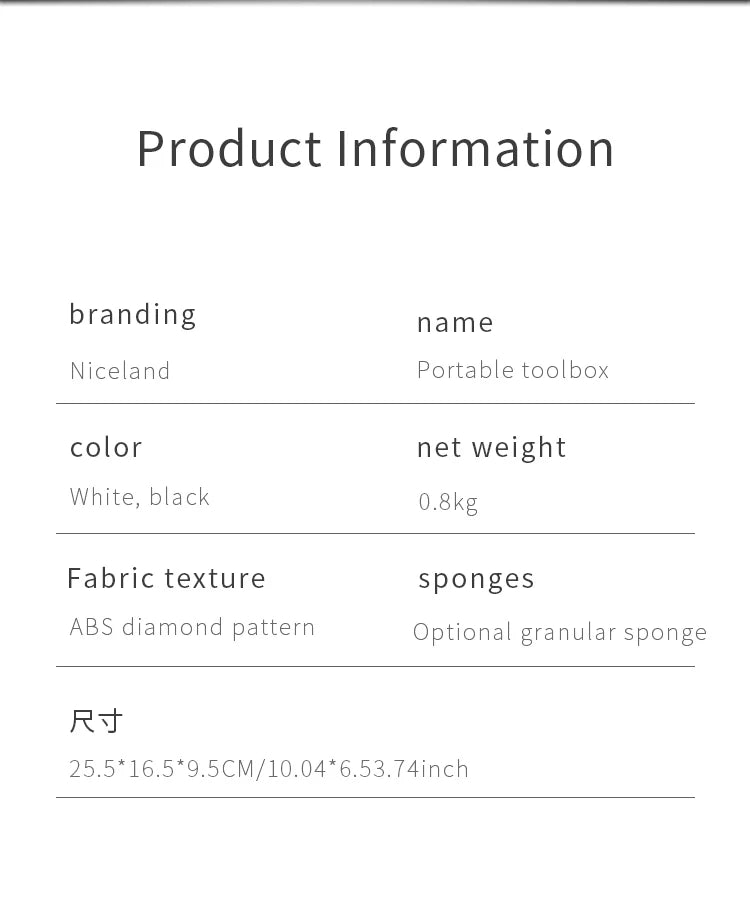Select the Chinese 尺寸 size label
The image size is (750, 924).
(x=96, y=721)
